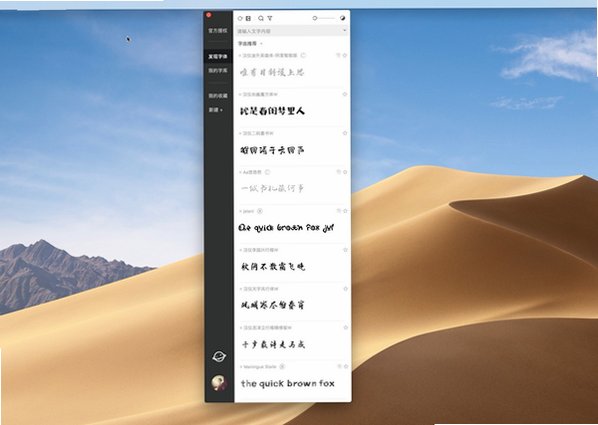Screen dimensions: 598x425
Task: Expand the arrow above 犹是春闺梦里人 preview
Action: (240, 95)
